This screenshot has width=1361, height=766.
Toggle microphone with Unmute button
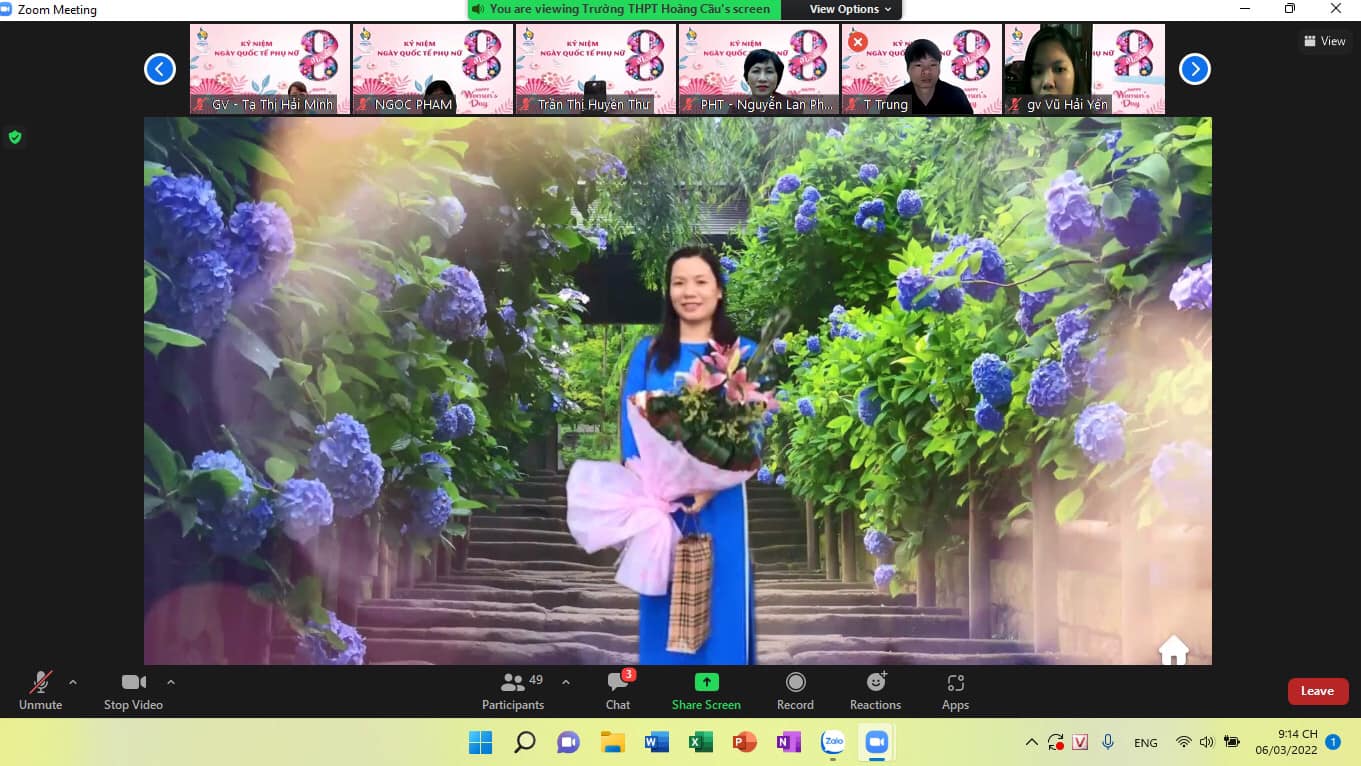pos(40,690)
